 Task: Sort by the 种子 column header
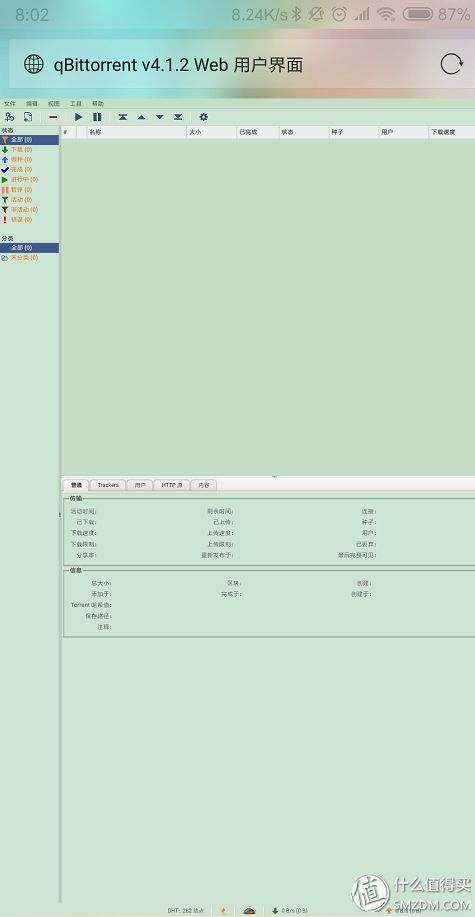(x=353, y=132)
